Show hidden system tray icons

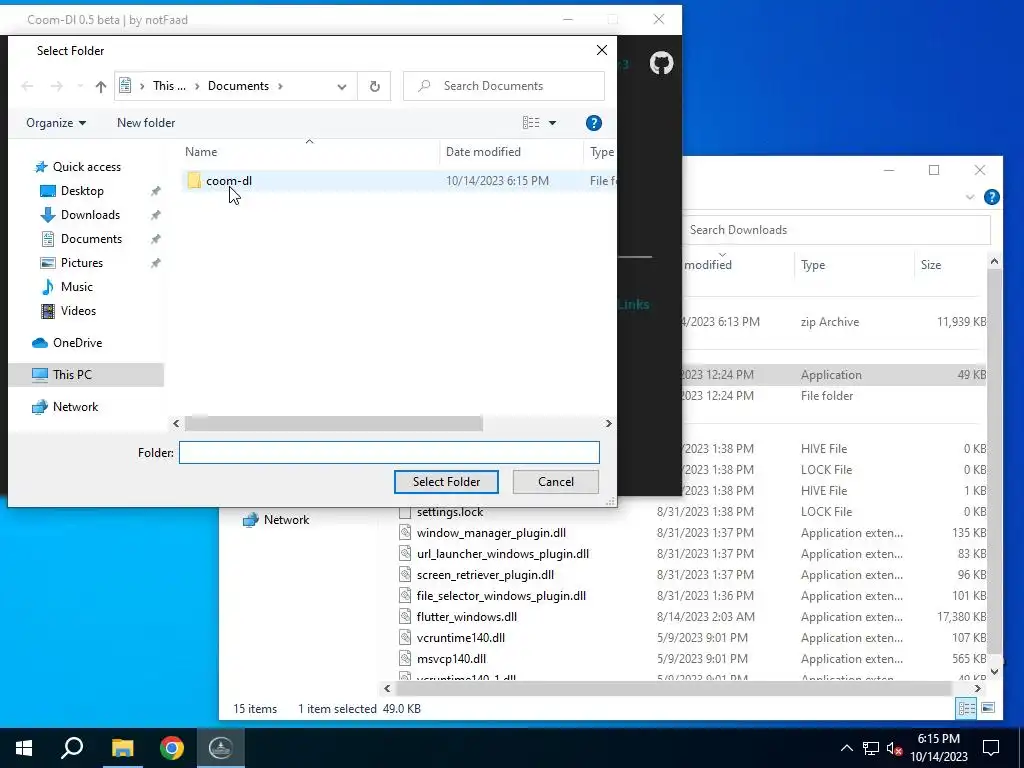846,748
